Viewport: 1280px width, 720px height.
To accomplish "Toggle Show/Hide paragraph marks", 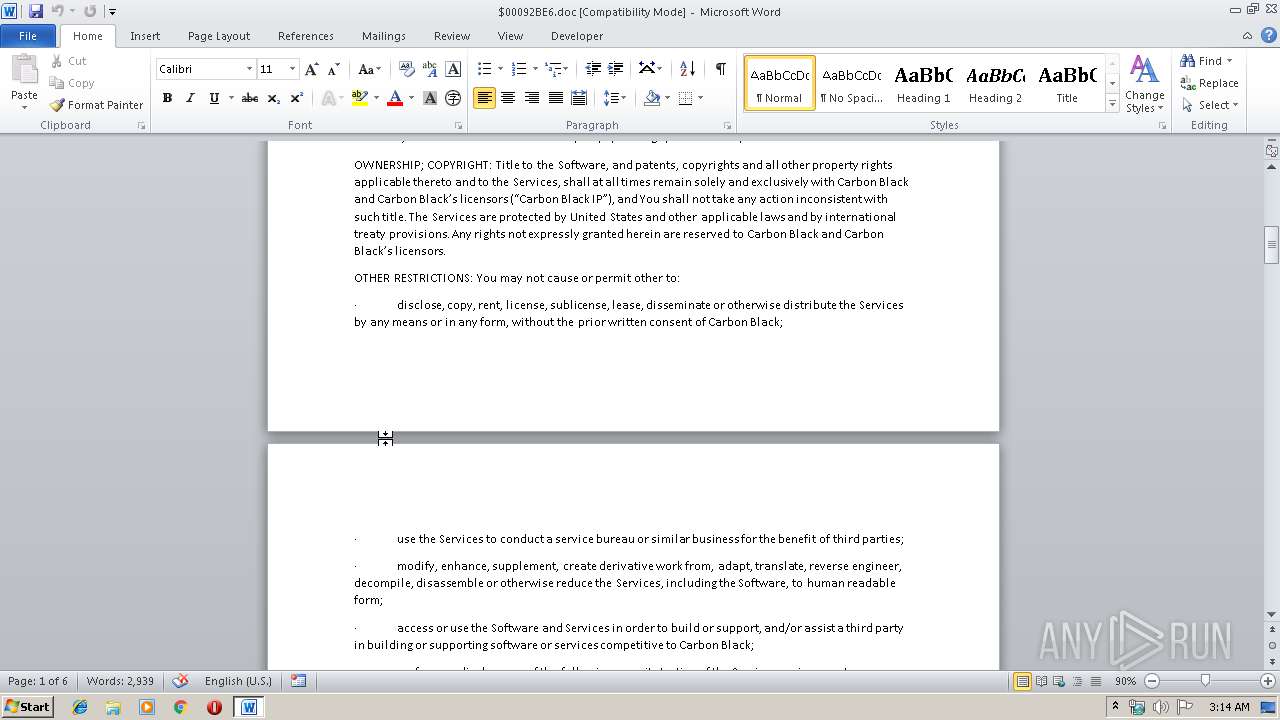I will pyautogui.click(x=720, y=69).
